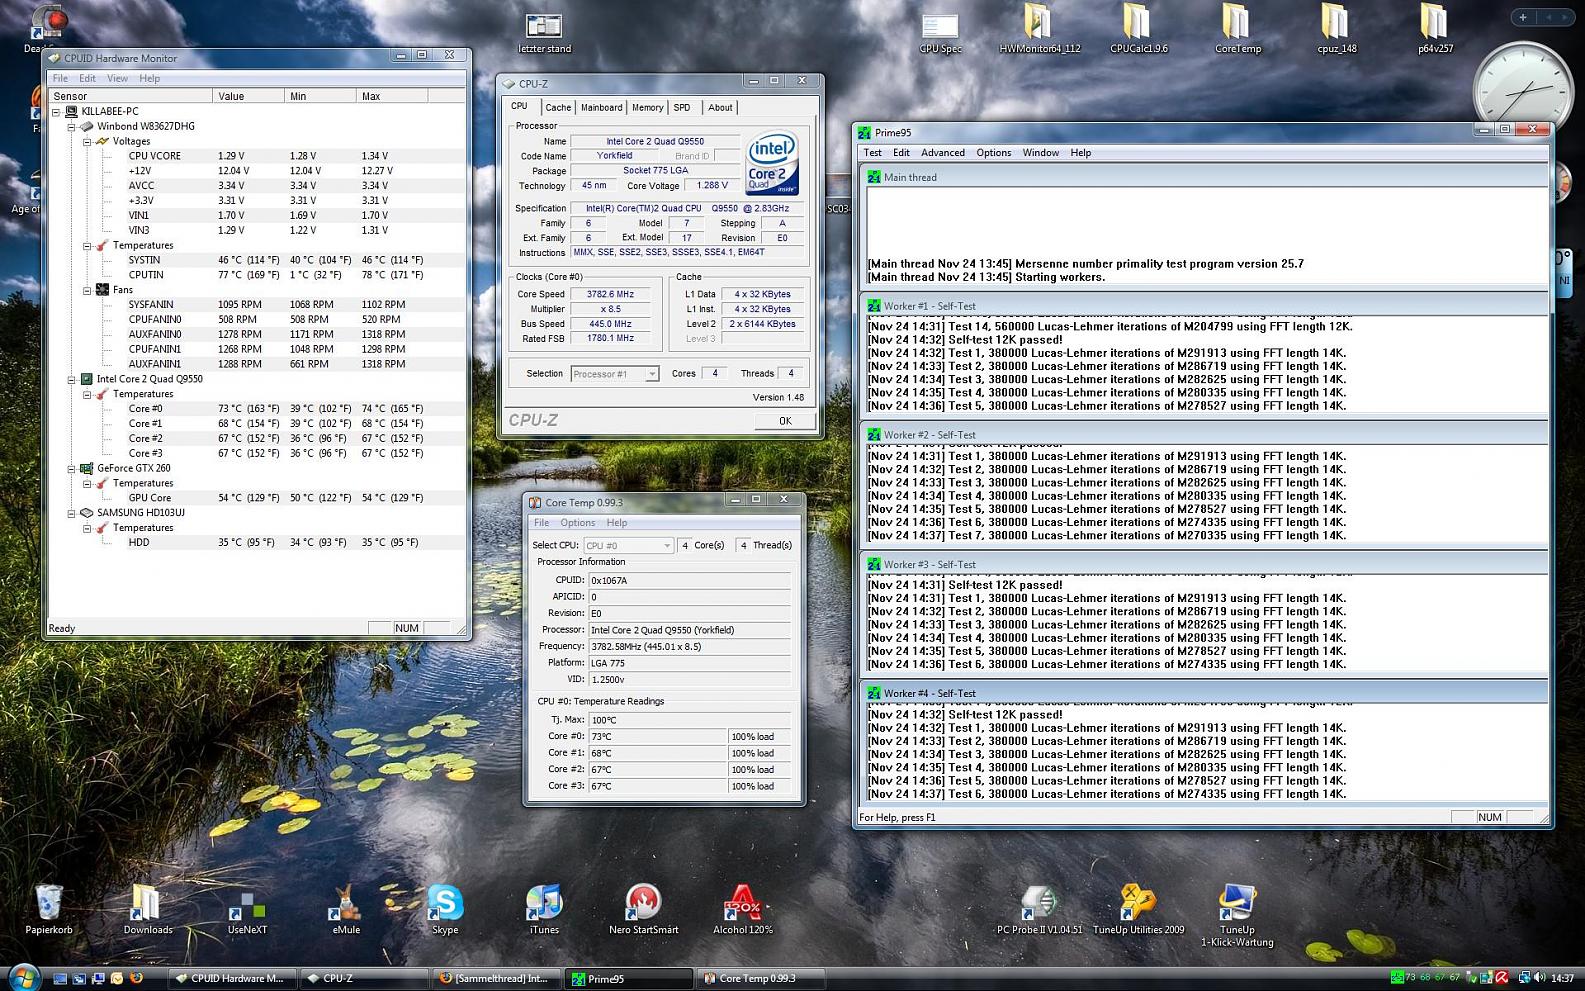
Task: Open Core Temp Select CPU dropdown
Action: click(667, 546)
